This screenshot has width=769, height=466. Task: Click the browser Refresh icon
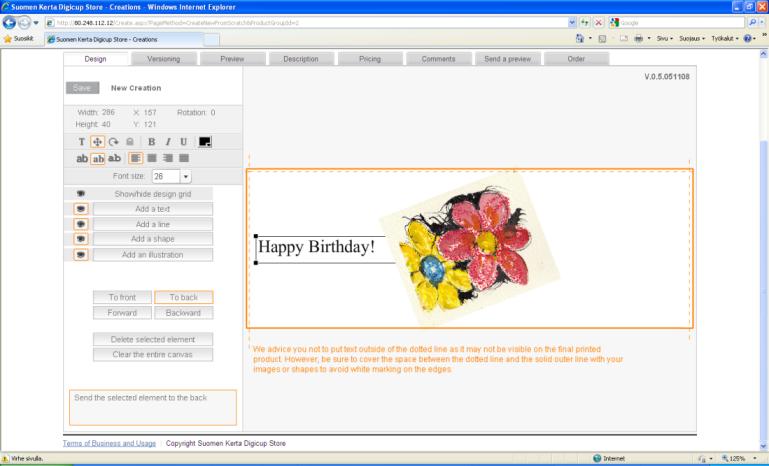click(x=585, y=23)
